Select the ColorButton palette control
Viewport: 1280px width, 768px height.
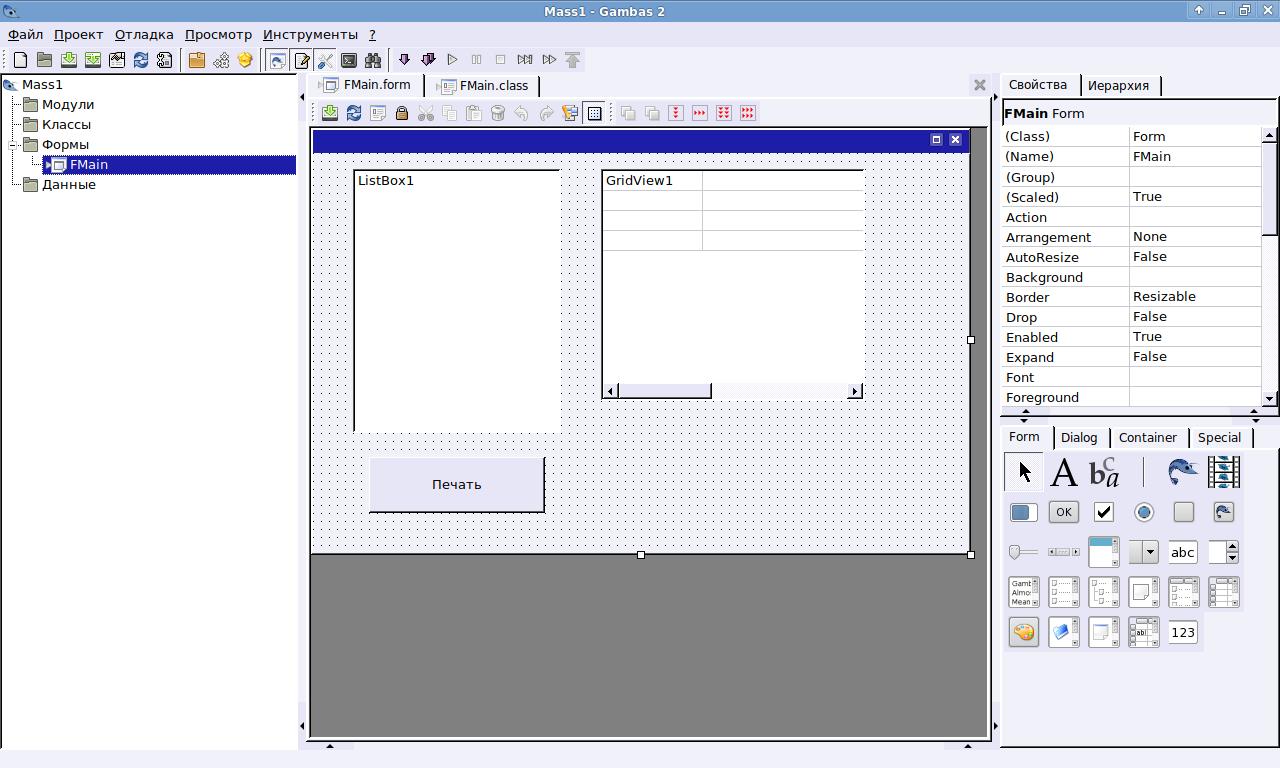(1024, 632)
